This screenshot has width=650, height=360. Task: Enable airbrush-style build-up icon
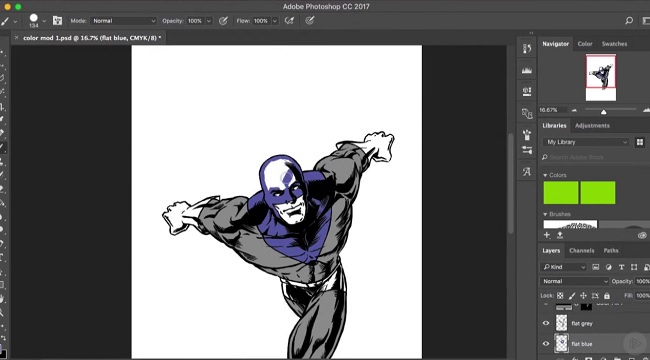point(289,21)
